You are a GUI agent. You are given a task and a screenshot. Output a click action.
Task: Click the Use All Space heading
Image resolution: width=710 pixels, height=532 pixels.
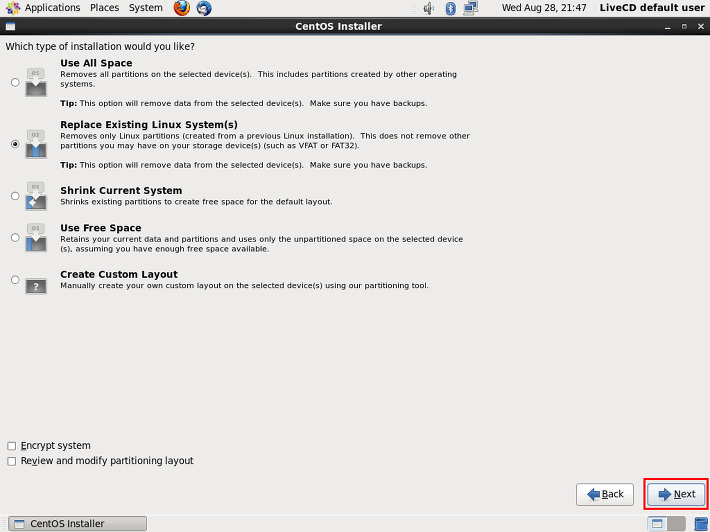(x=96, y=63)
